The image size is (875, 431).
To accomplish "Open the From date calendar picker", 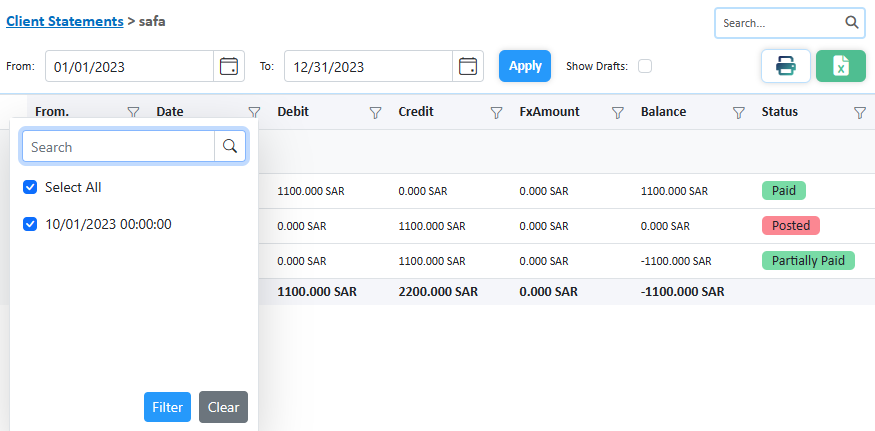I will click(229, 67).
